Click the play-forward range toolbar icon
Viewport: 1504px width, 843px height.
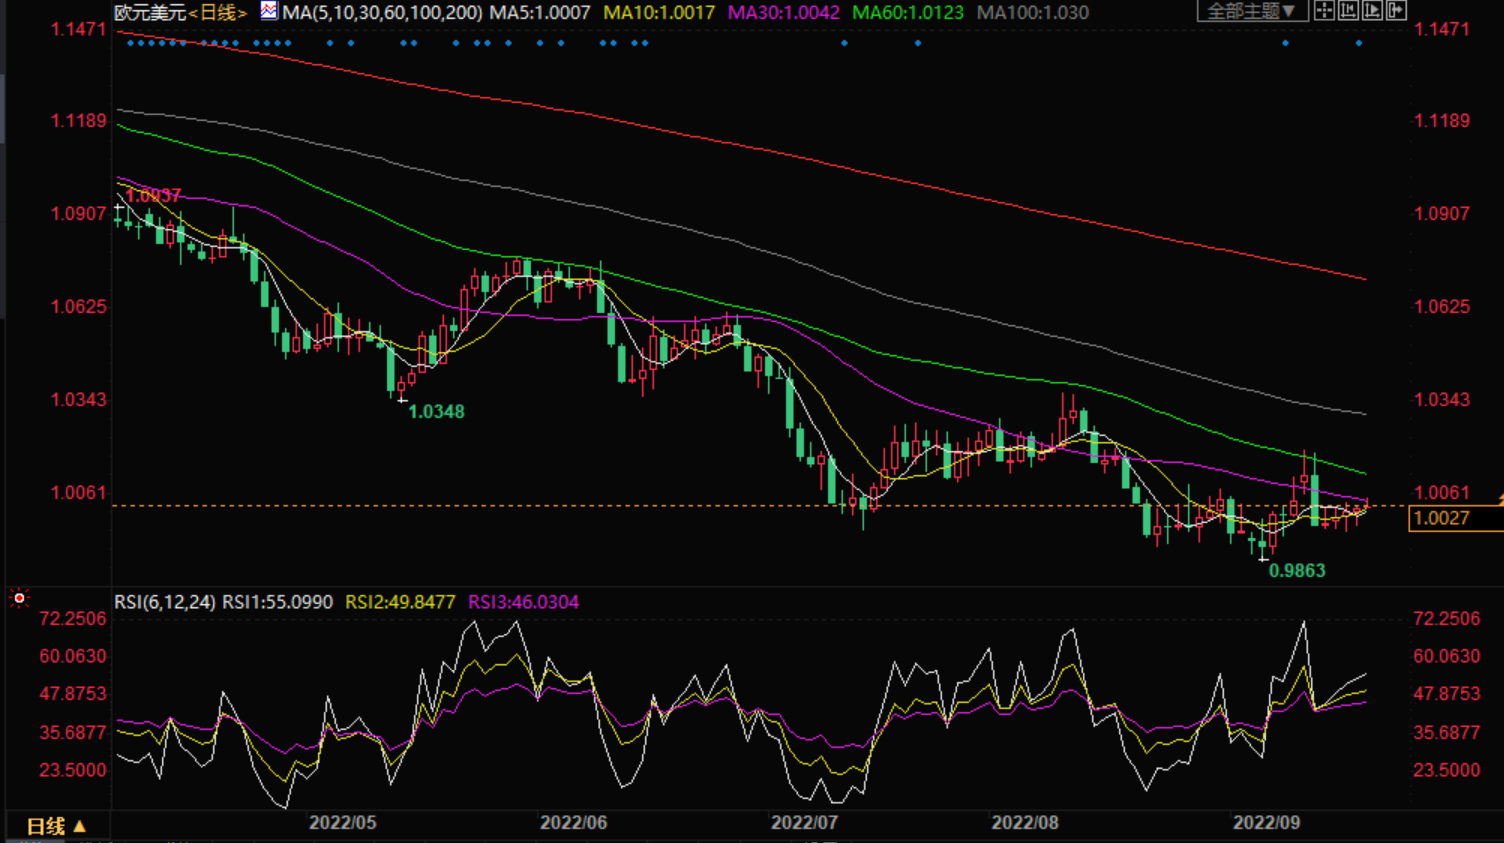click(x=1372, y=11)
